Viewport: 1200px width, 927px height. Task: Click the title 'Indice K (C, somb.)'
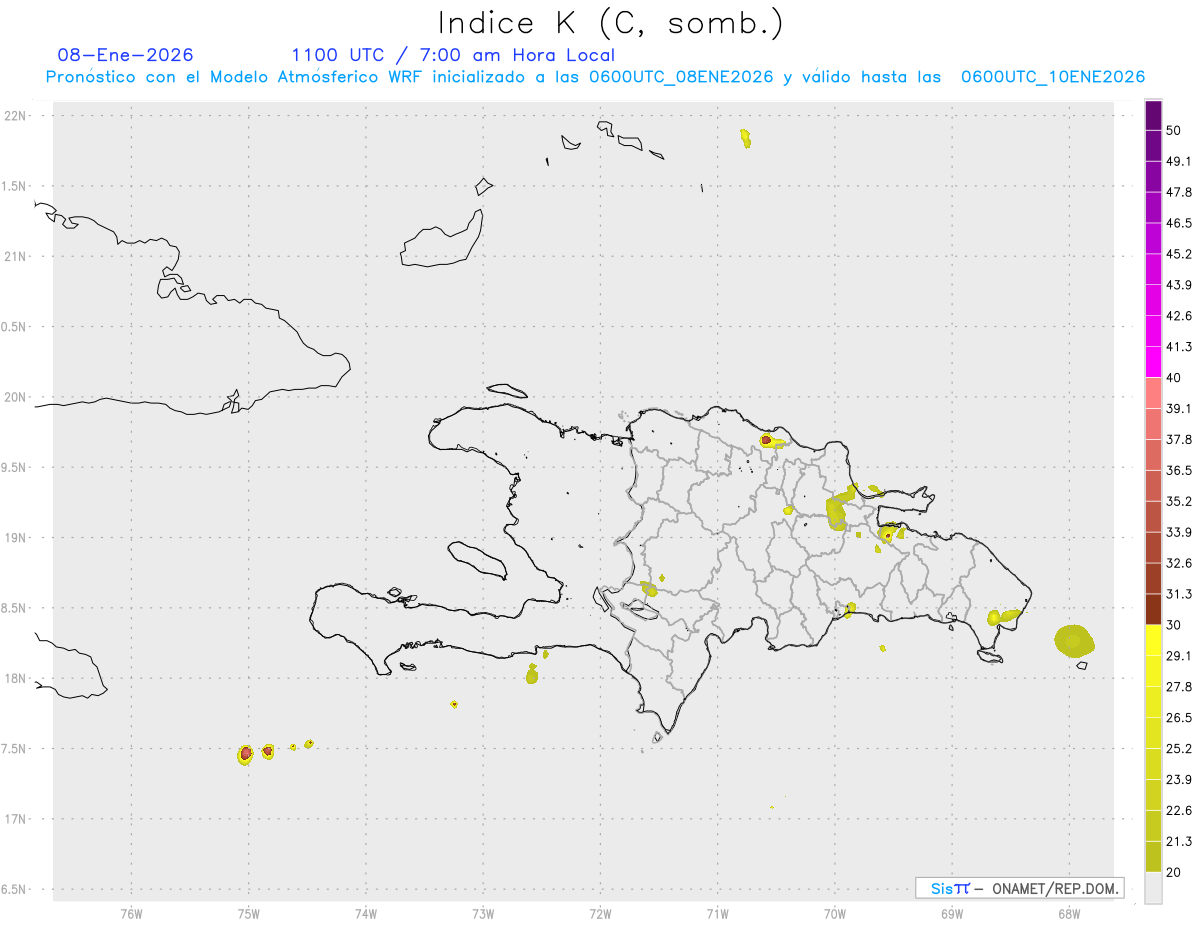click(x=610, y=23)
